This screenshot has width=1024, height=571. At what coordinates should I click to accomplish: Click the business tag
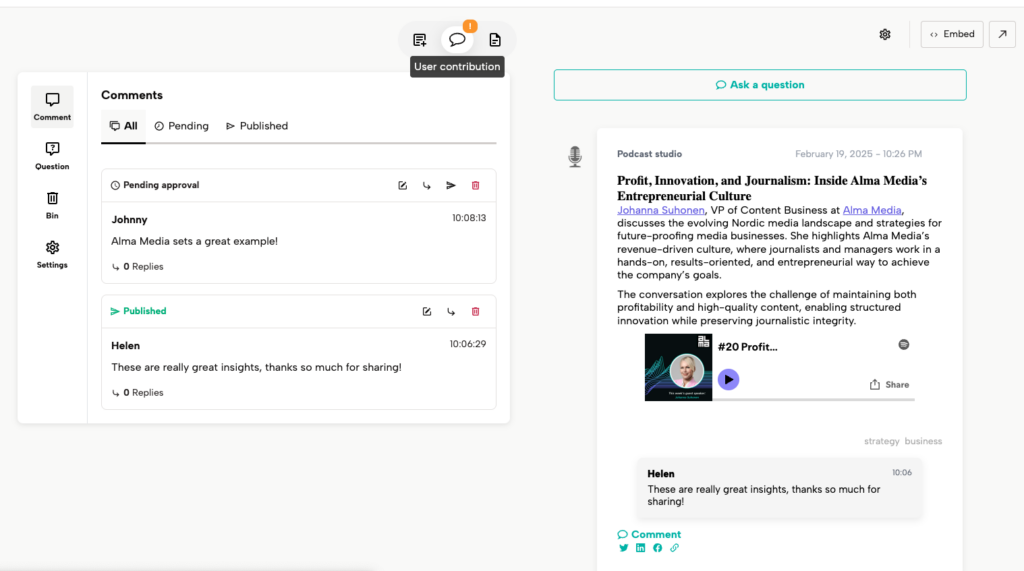[x=923, y=442]
